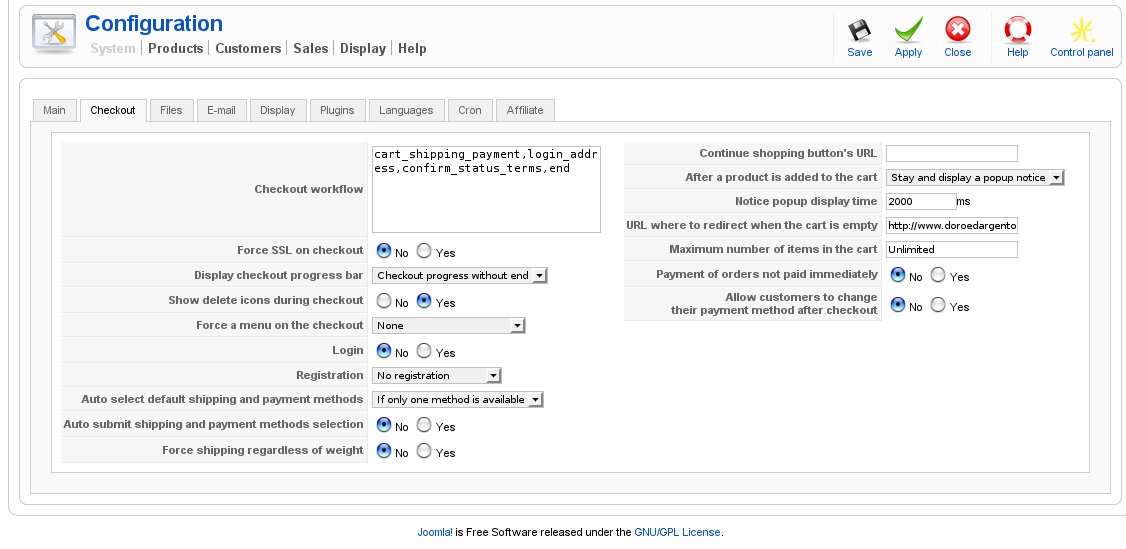Select Yes for Force shipping regardless of weight
Image resolution: width=1126 pixels, height=549 pixels.
(424, 451)
